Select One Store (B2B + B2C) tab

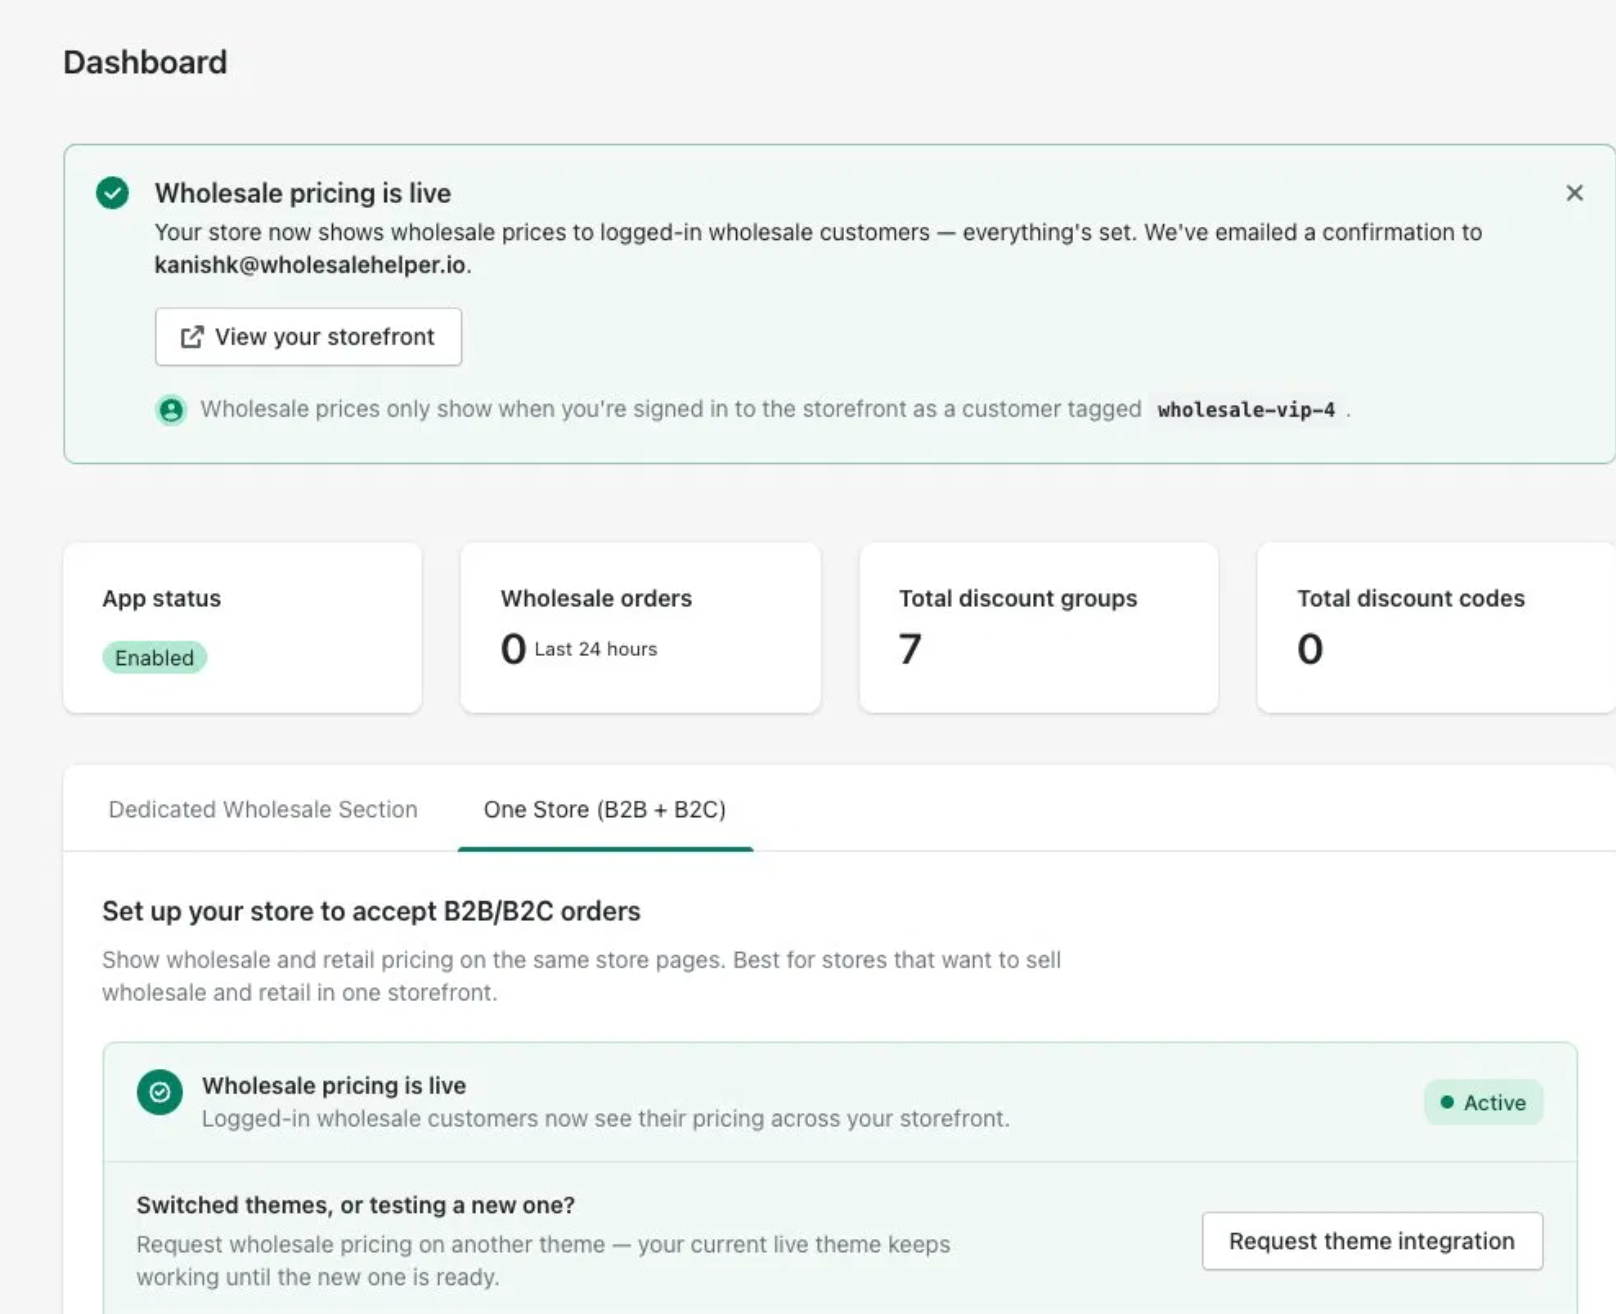point(605,809)
